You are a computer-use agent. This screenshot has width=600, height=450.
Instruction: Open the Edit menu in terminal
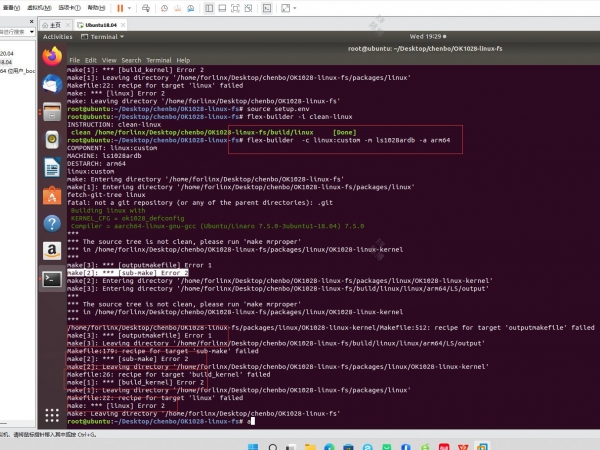pos(91,60)
